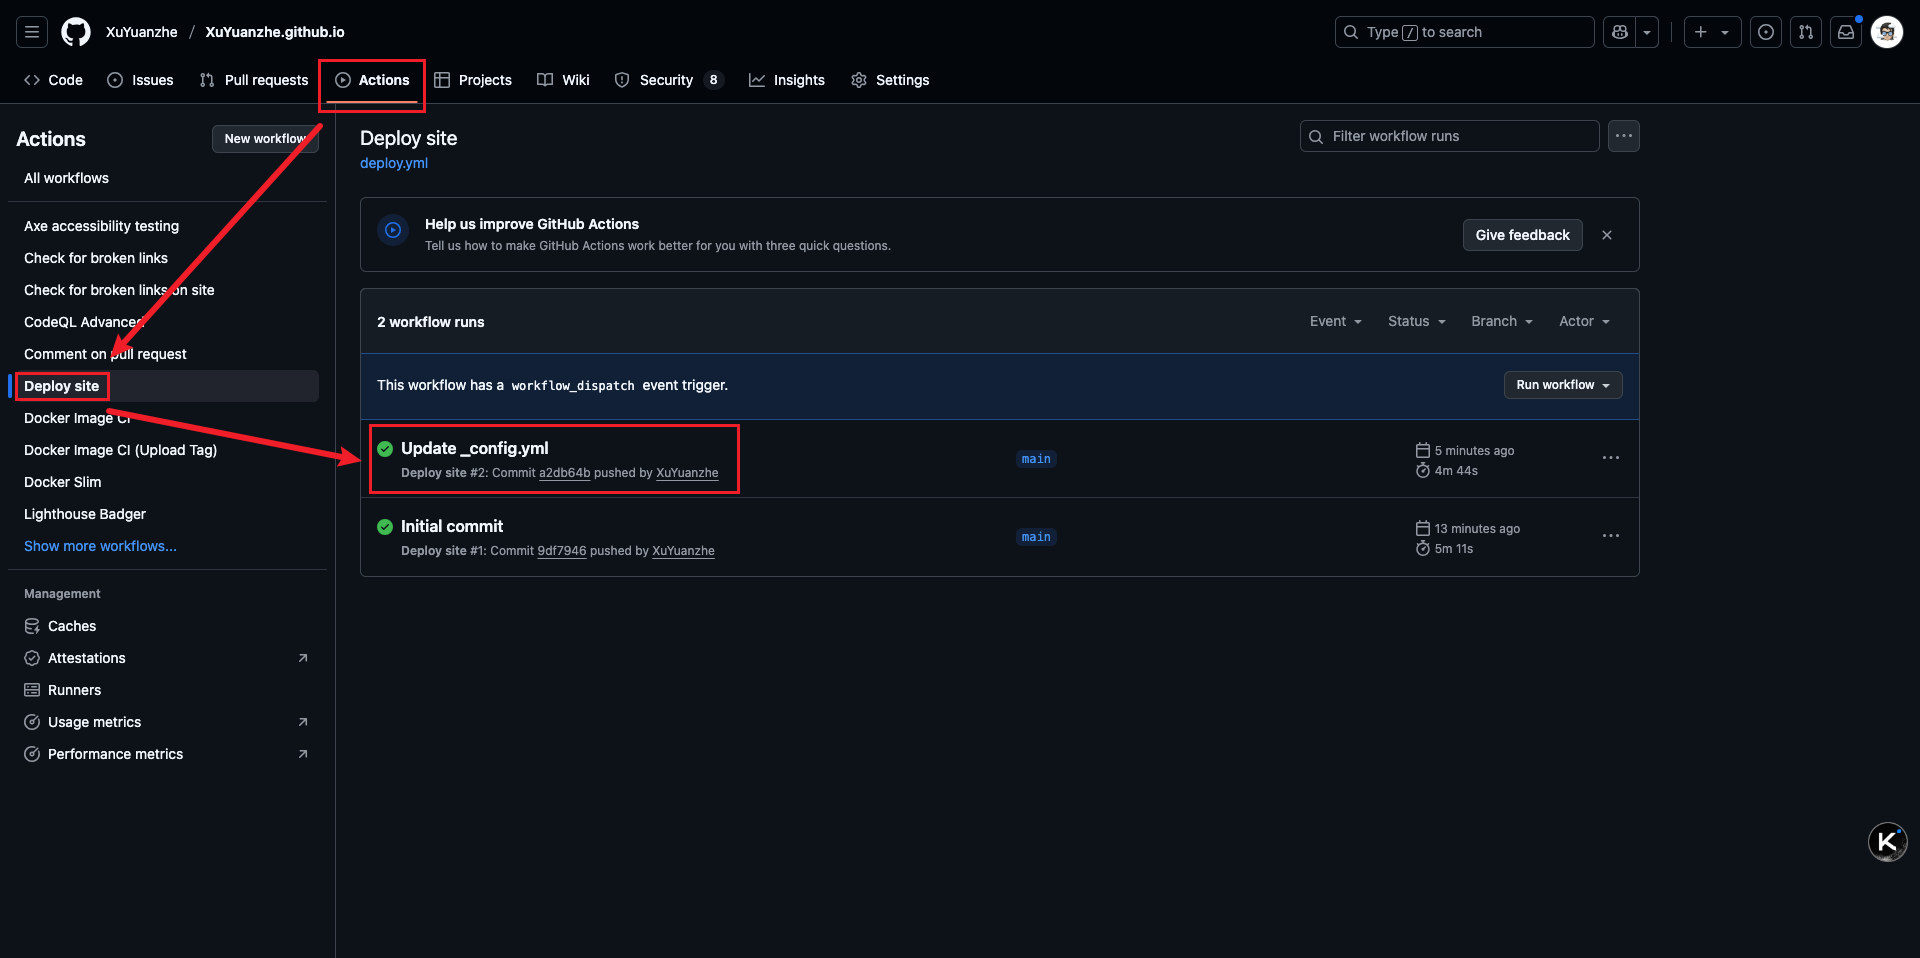This screenshot has width=1920, height=958.
Task: Open the Insights tab
Action: click(787, 80)
